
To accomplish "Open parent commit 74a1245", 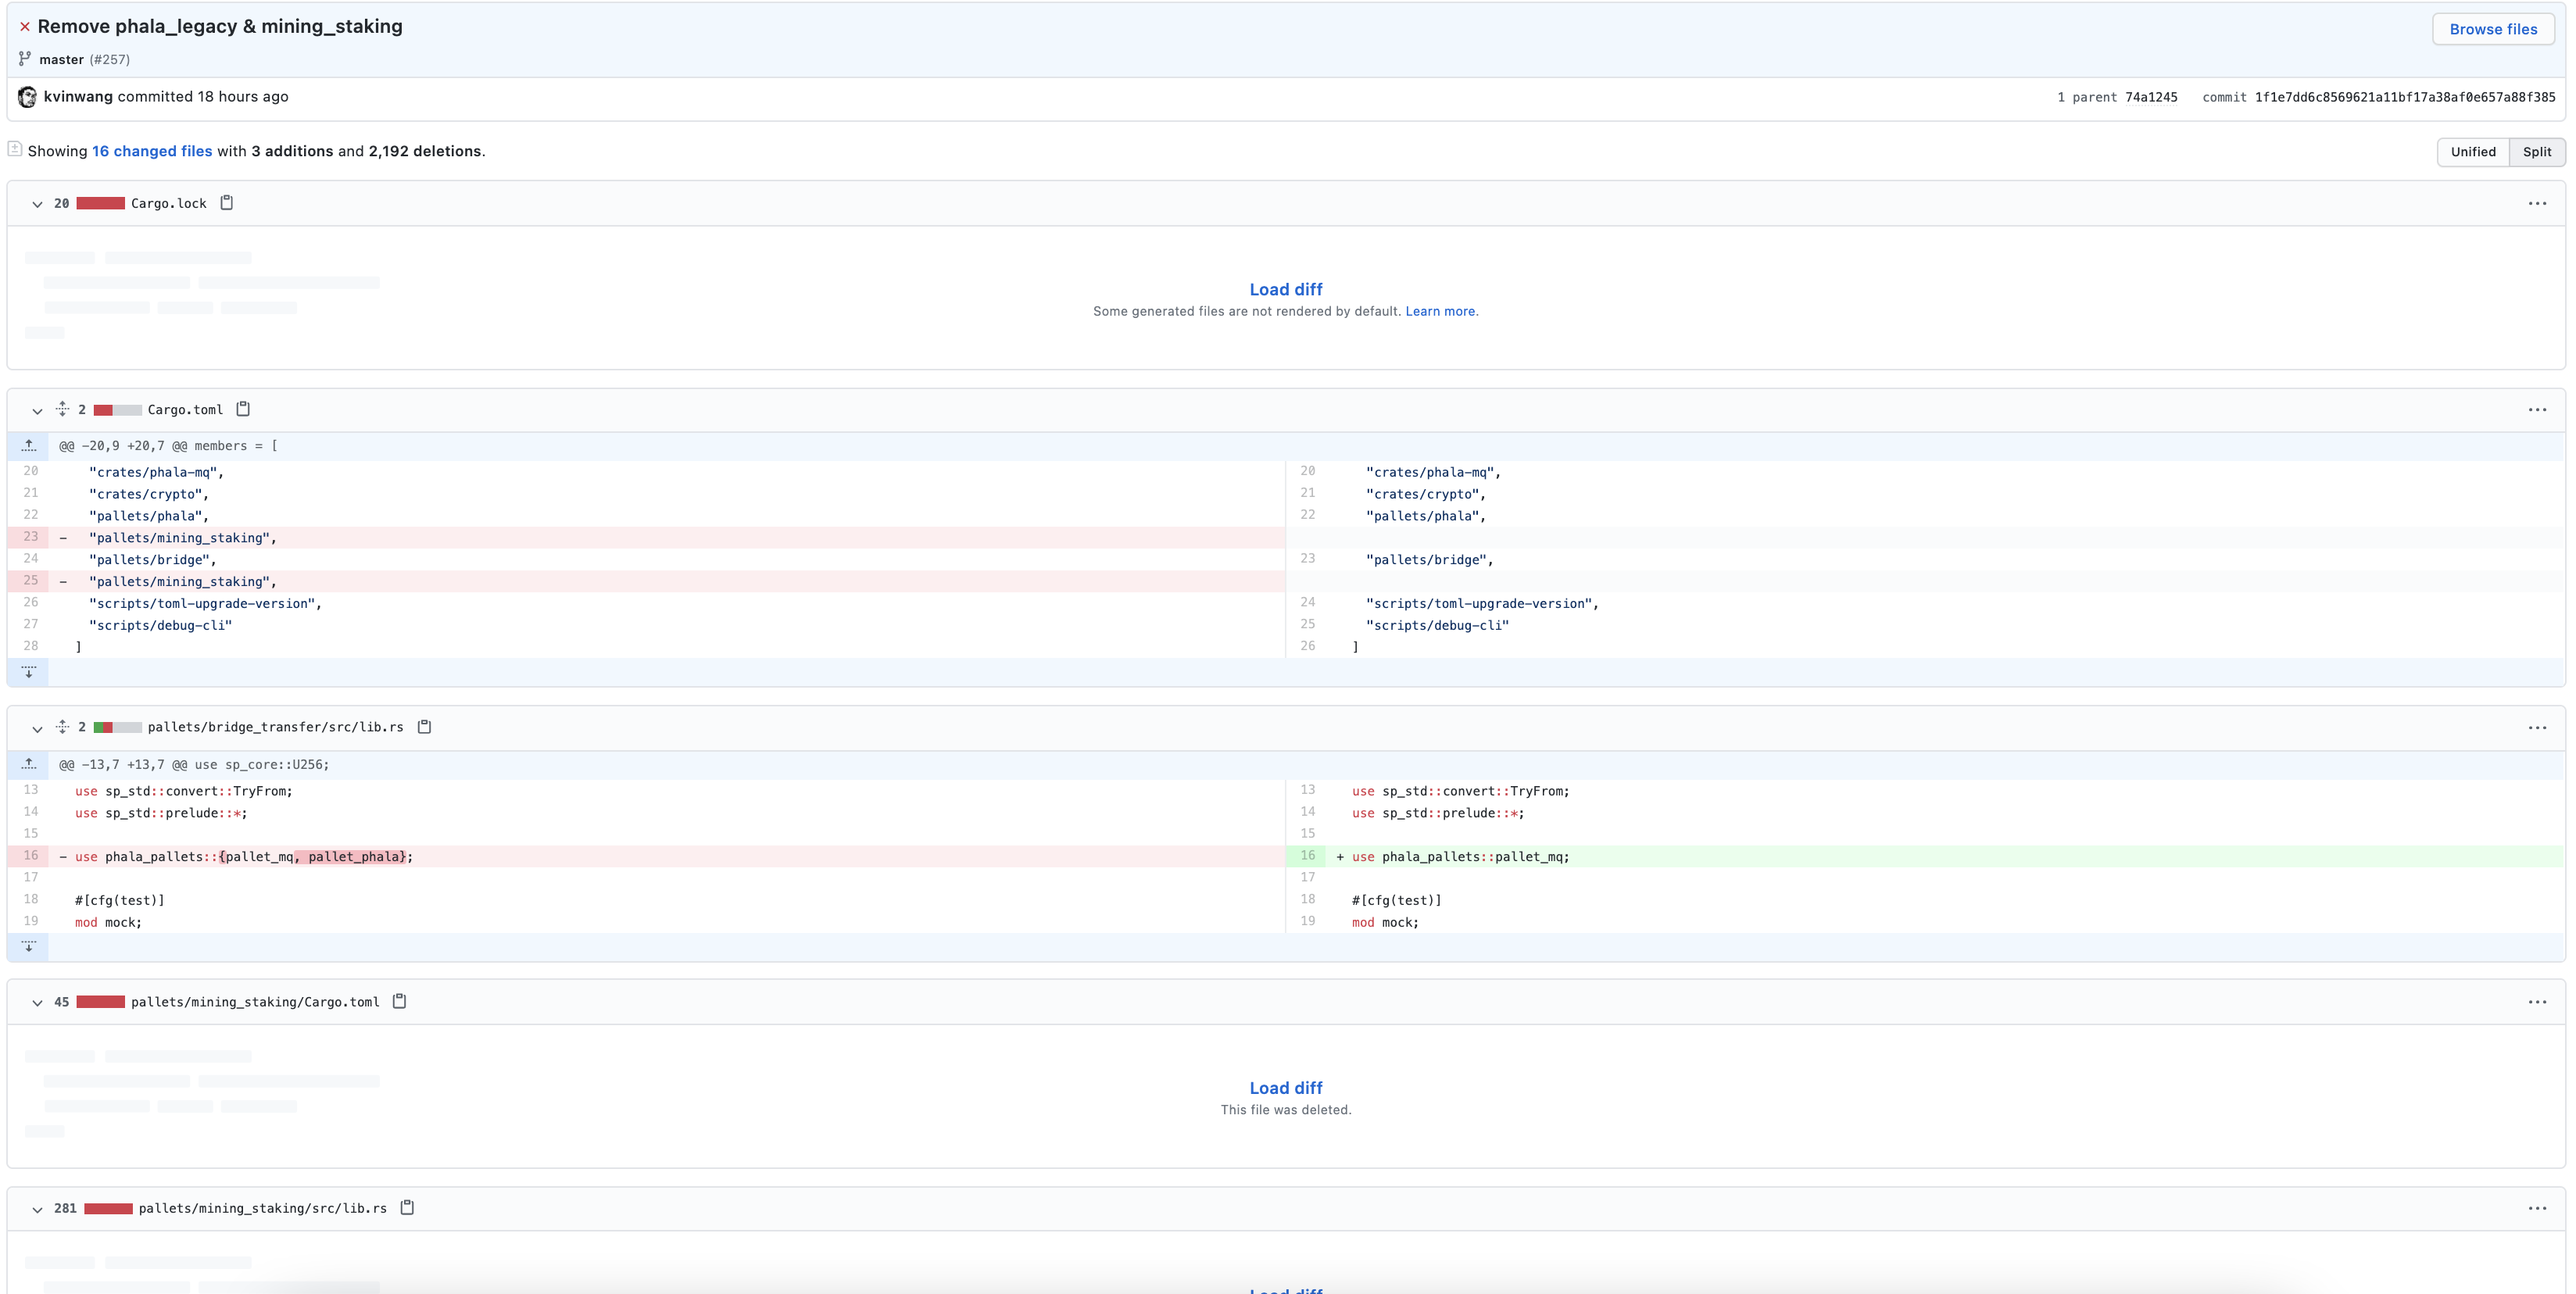I will 2151,97.
